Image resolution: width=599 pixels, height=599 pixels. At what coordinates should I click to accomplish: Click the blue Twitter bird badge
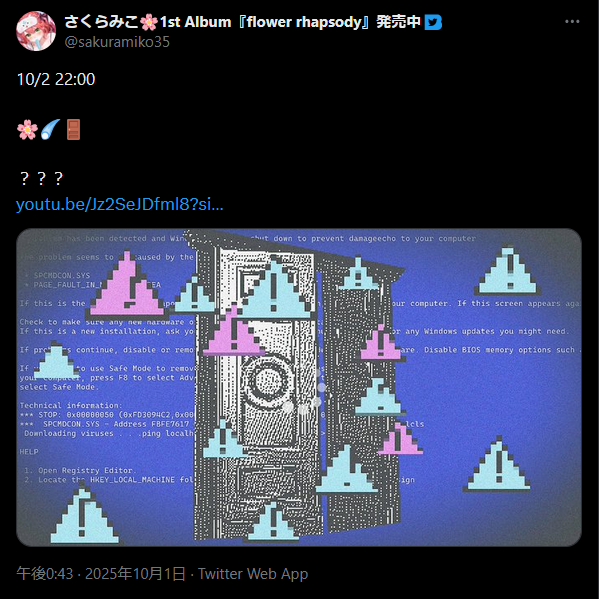pos(433,22)
